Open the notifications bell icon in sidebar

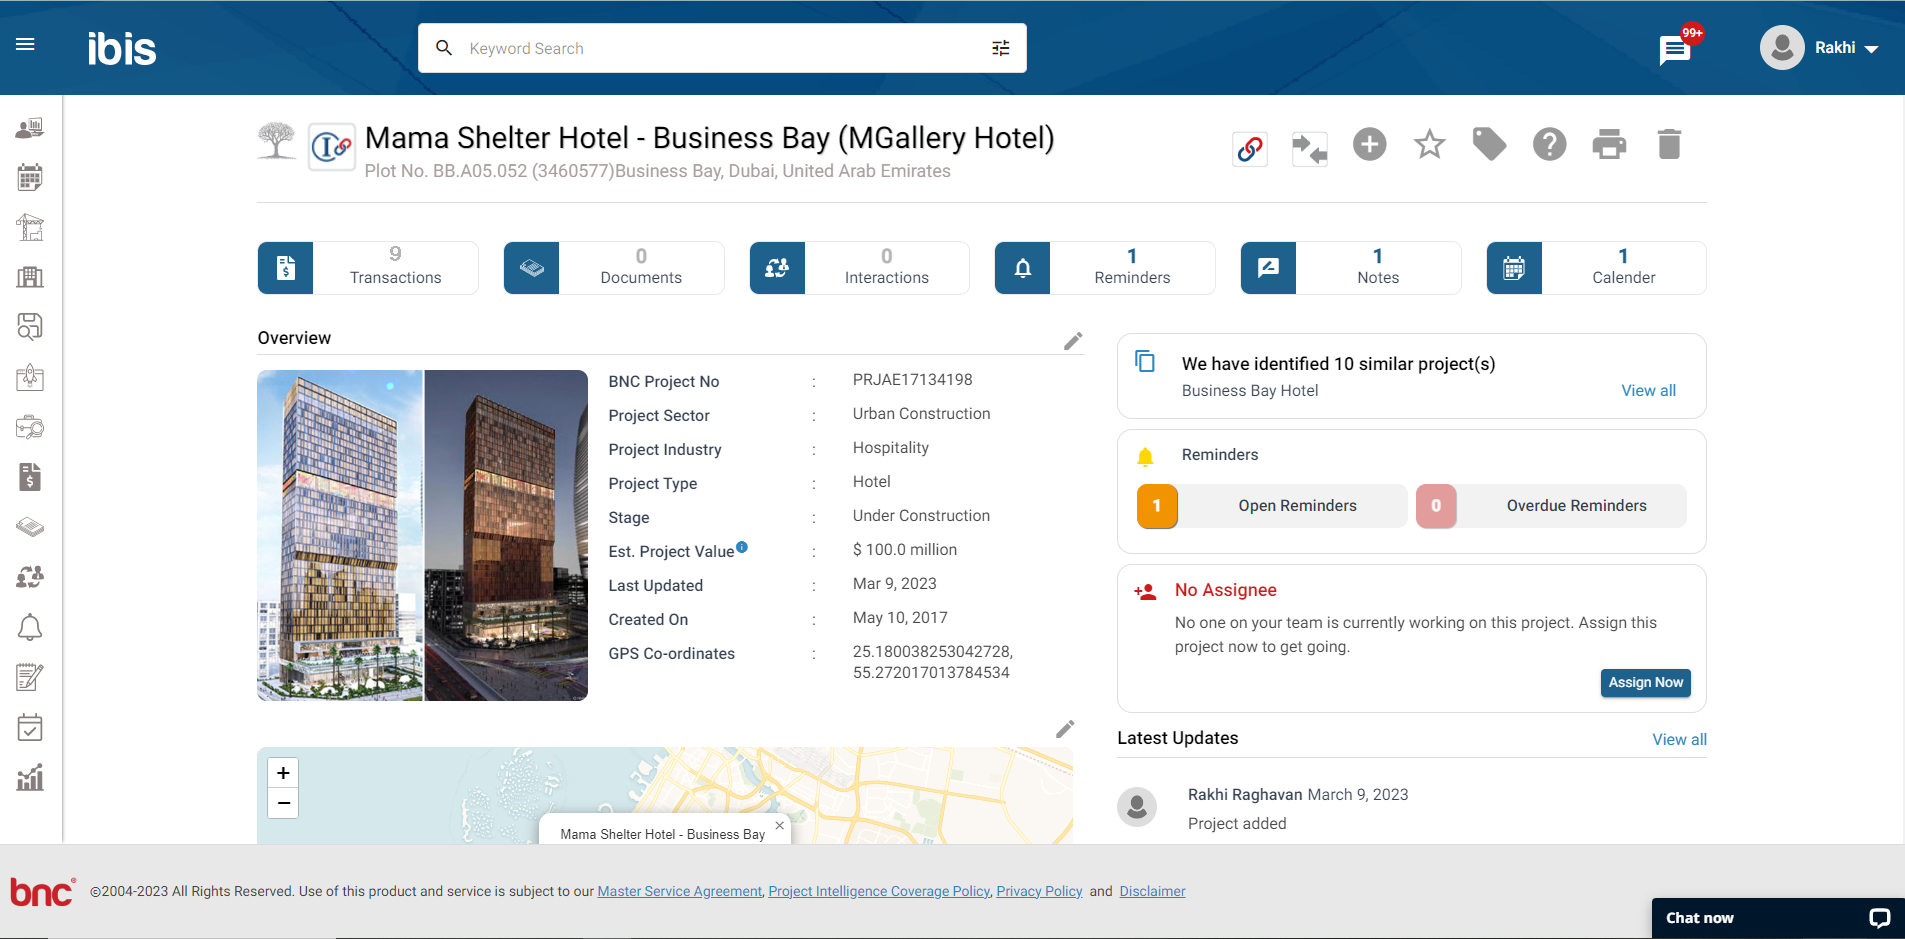coord(29,627)
